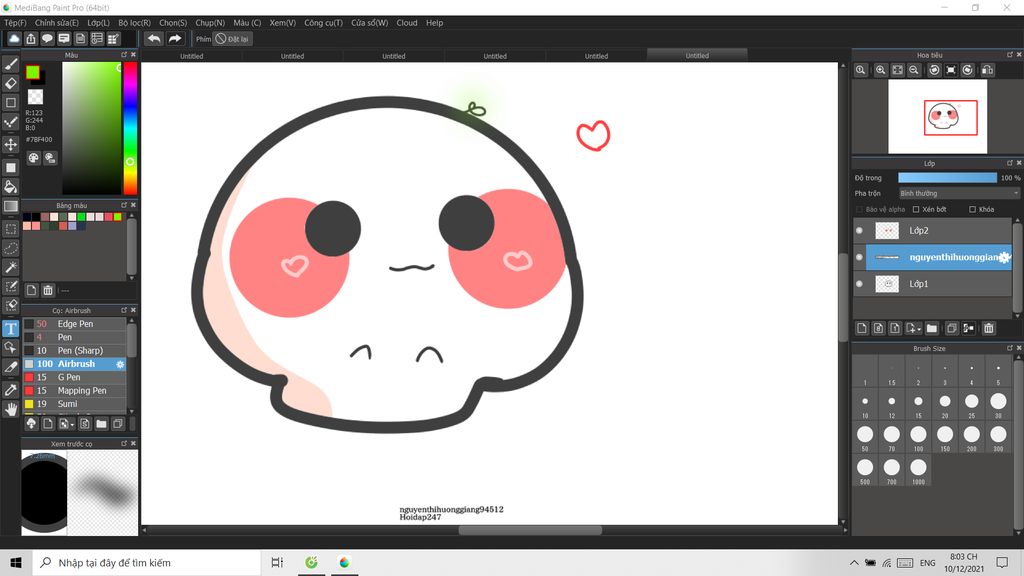The width and height of the screenshot is (1024, 576).
Task: Select the Hand pan tool
Action: coord(11,409)
